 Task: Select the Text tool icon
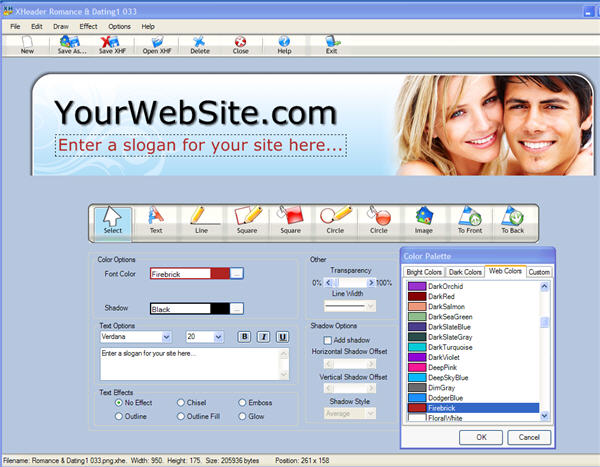tap(155, 219)
